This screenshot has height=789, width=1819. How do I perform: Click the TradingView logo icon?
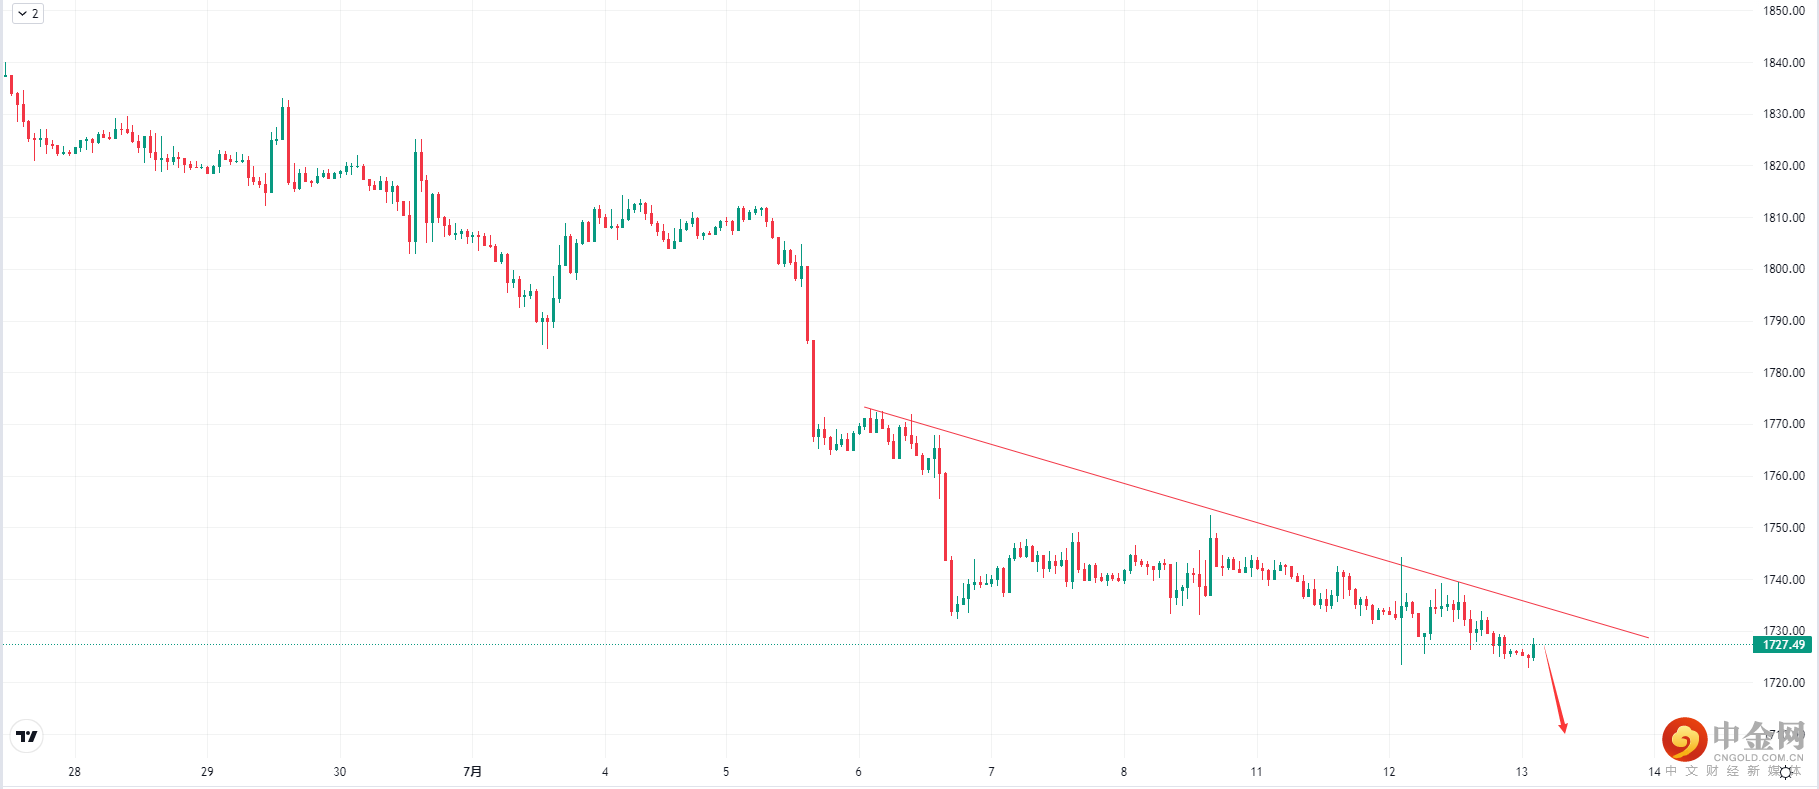(27, 737)
